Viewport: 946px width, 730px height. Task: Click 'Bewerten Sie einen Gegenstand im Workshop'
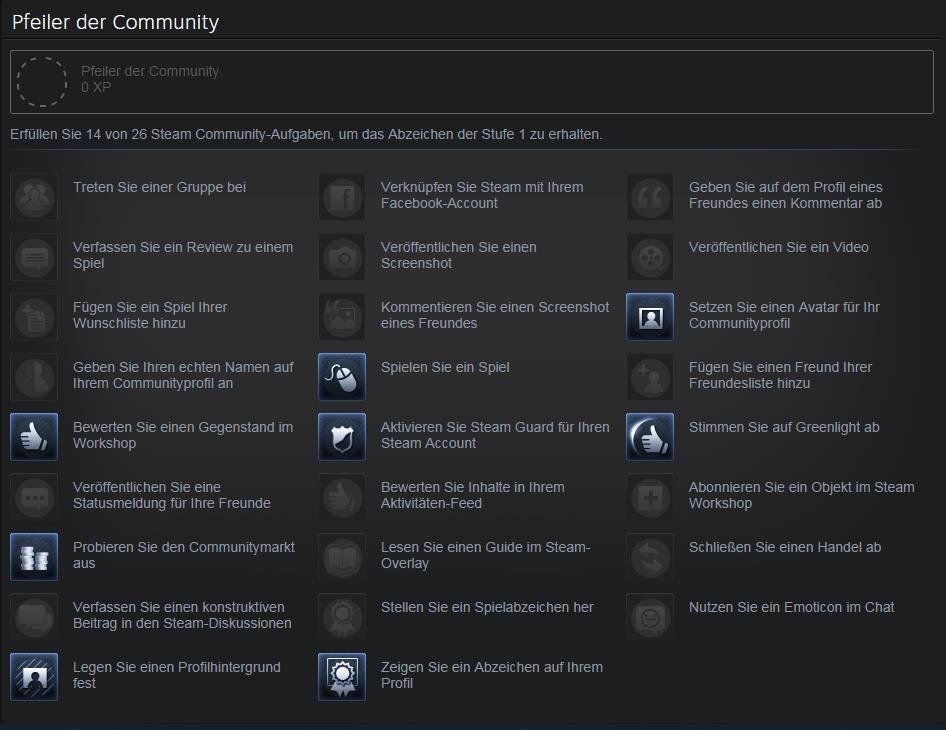point(183,435)
